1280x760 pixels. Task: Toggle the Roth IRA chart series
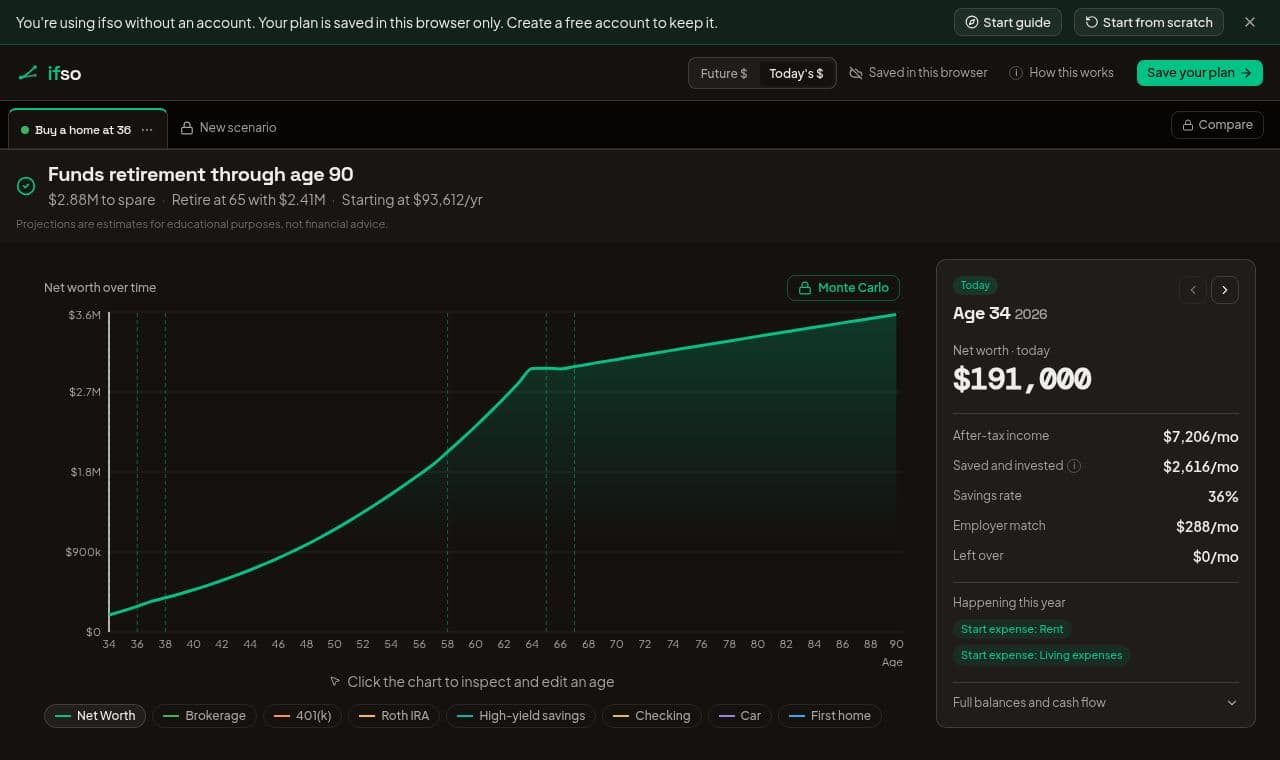pos(394,716)
